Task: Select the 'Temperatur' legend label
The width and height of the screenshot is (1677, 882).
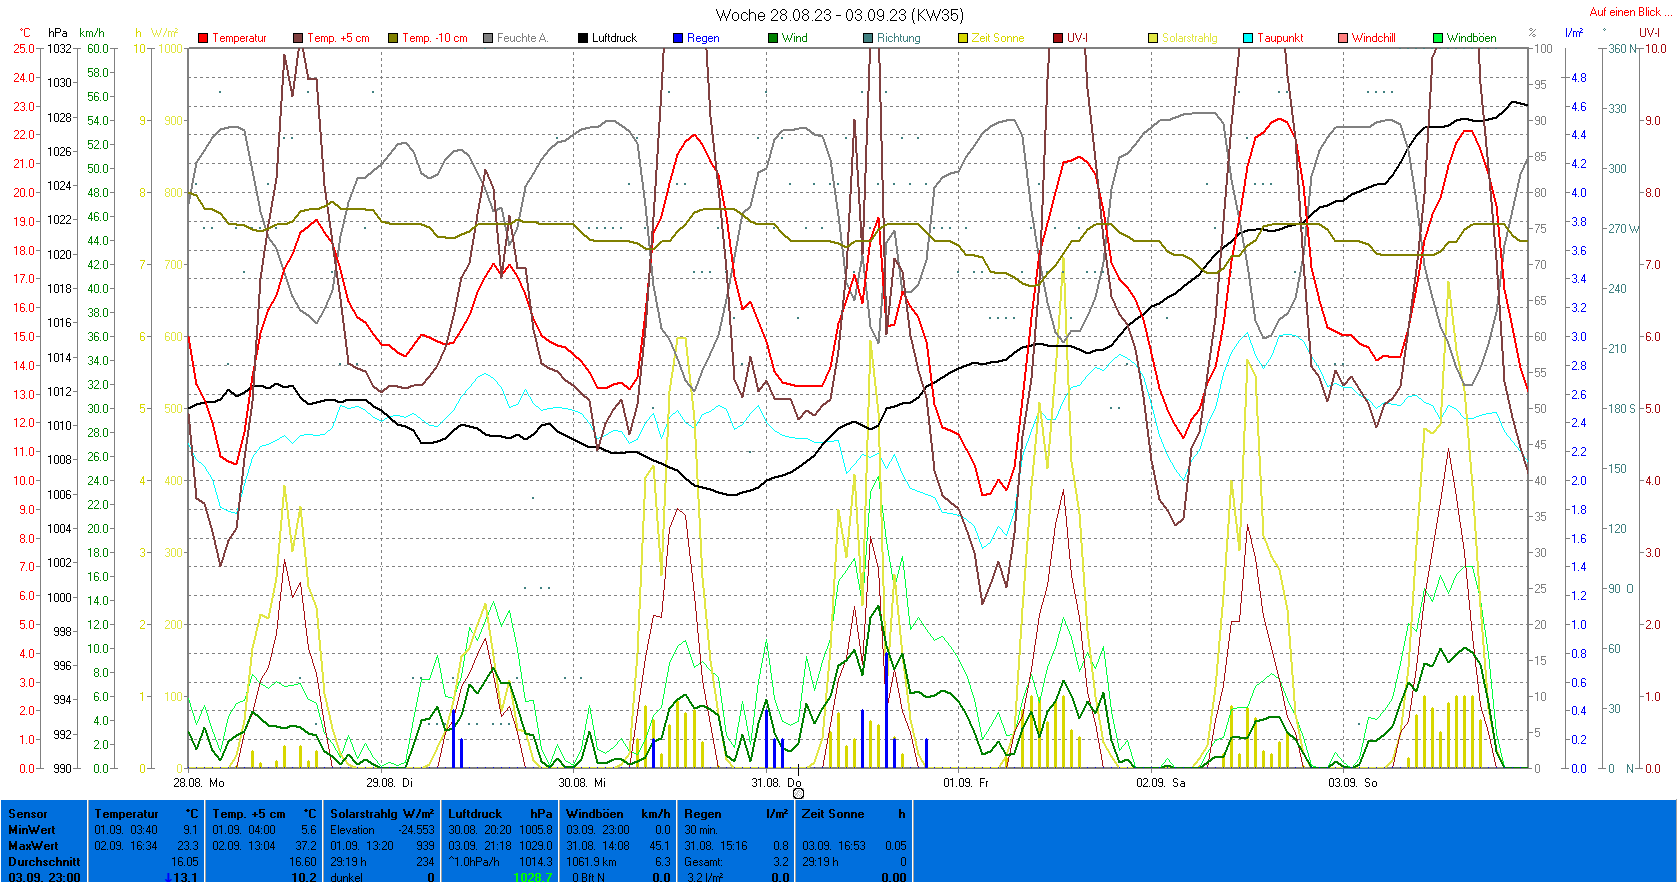Action: [239, 38]
